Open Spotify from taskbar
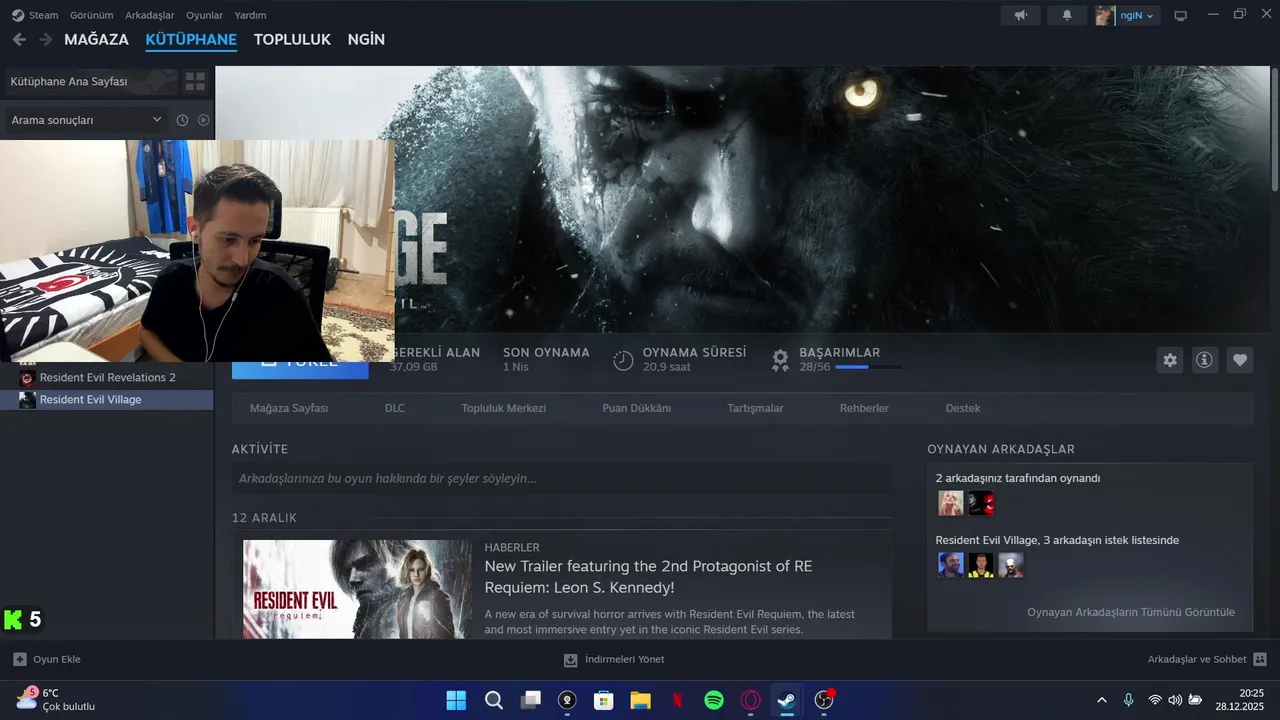The image size is (1280, 720). (x=714, y=700)
